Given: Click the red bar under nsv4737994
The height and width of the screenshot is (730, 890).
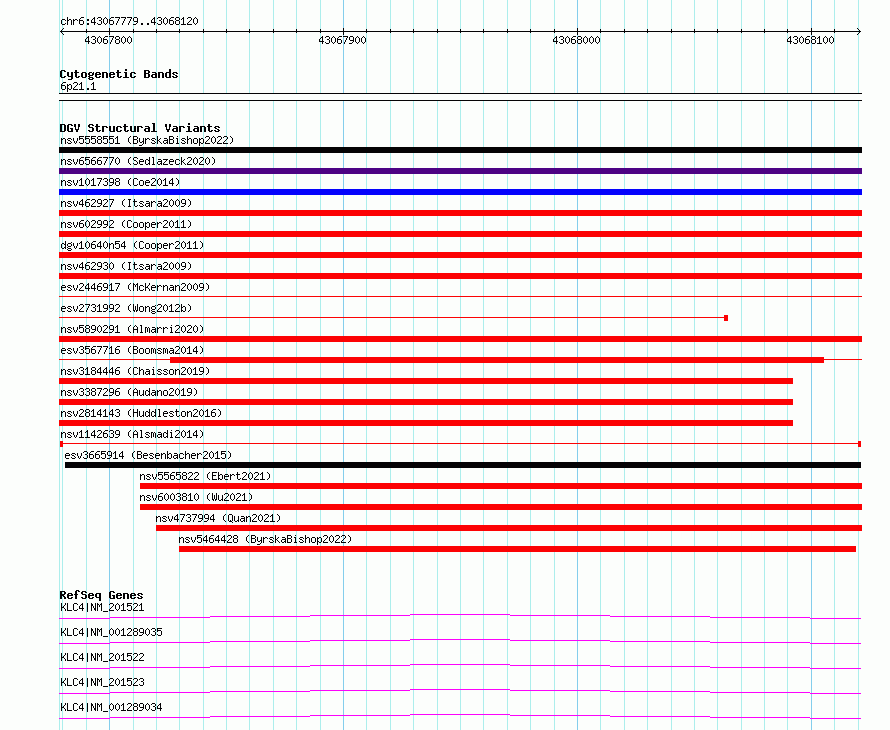Looking at the screenshot, I should tap(509, 528).
